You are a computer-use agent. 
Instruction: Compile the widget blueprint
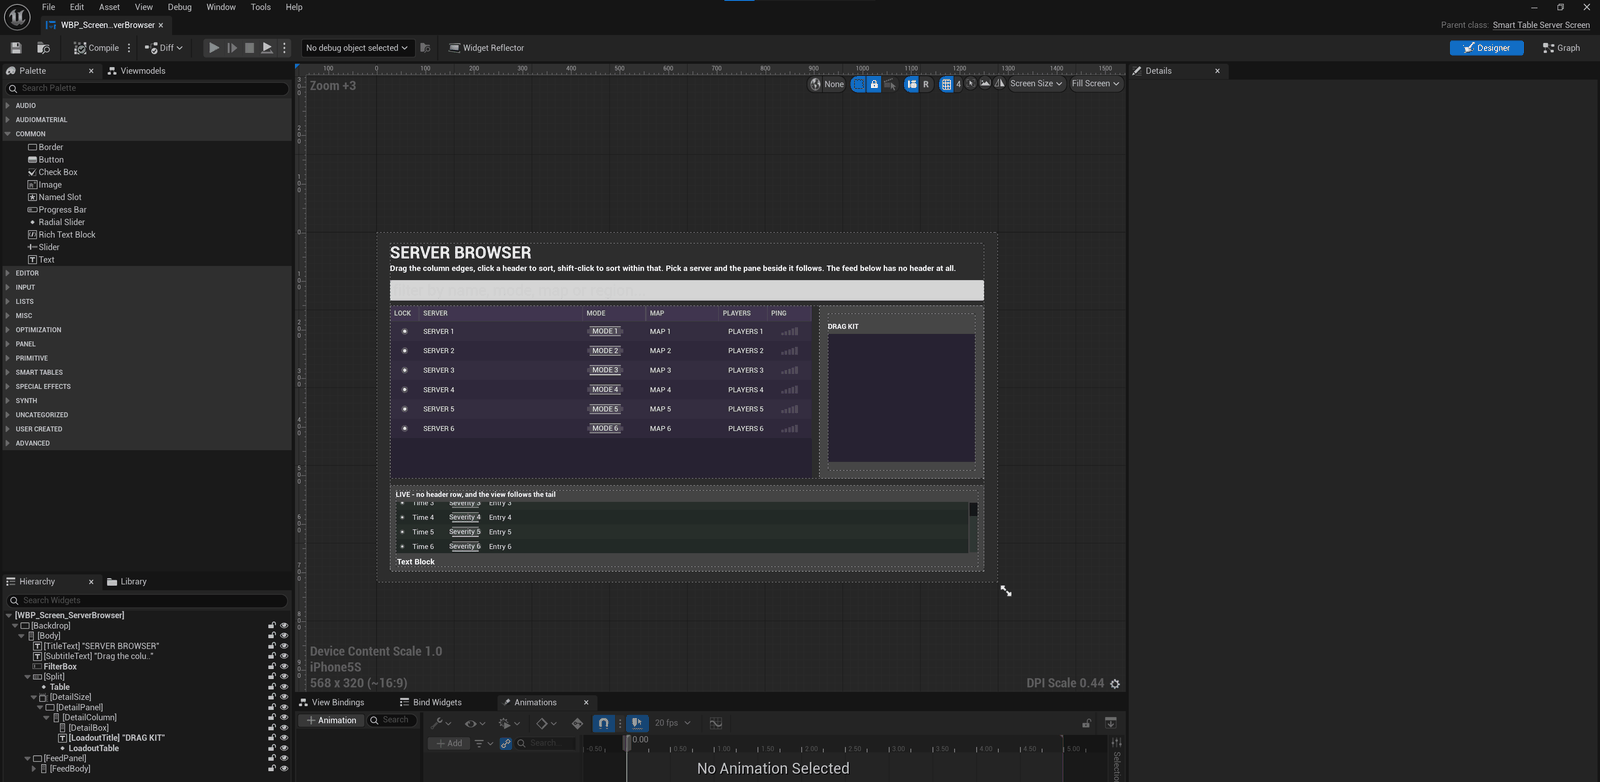pyautogui.click(x=96, y=48)
